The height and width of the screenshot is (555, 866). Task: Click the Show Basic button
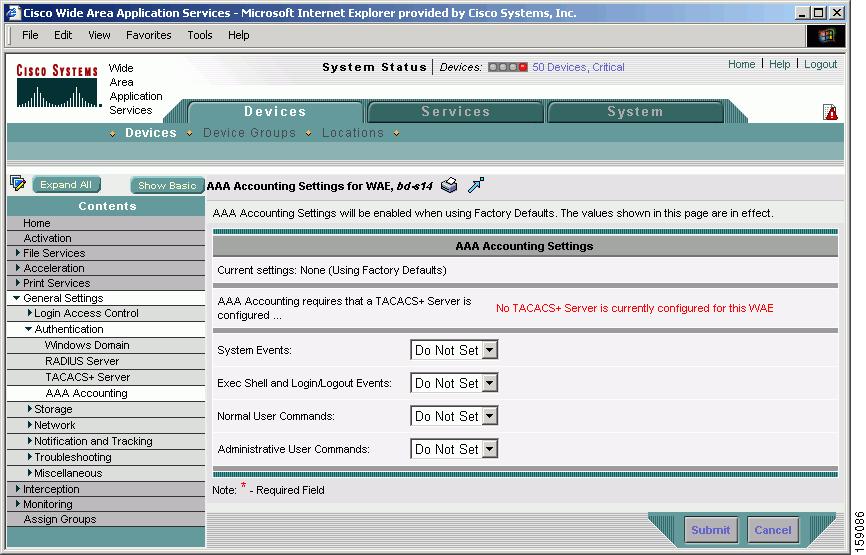click(x=167, y=186)
